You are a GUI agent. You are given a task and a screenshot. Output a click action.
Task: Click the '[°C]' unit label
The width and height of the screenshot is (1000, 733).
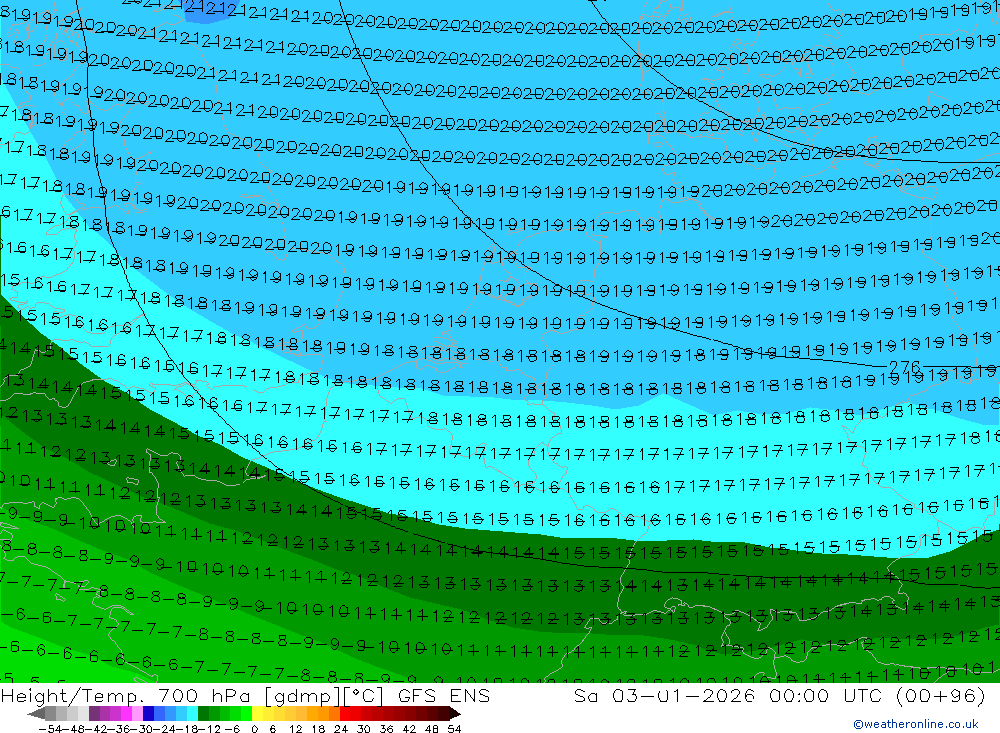[x=364, y=695]
